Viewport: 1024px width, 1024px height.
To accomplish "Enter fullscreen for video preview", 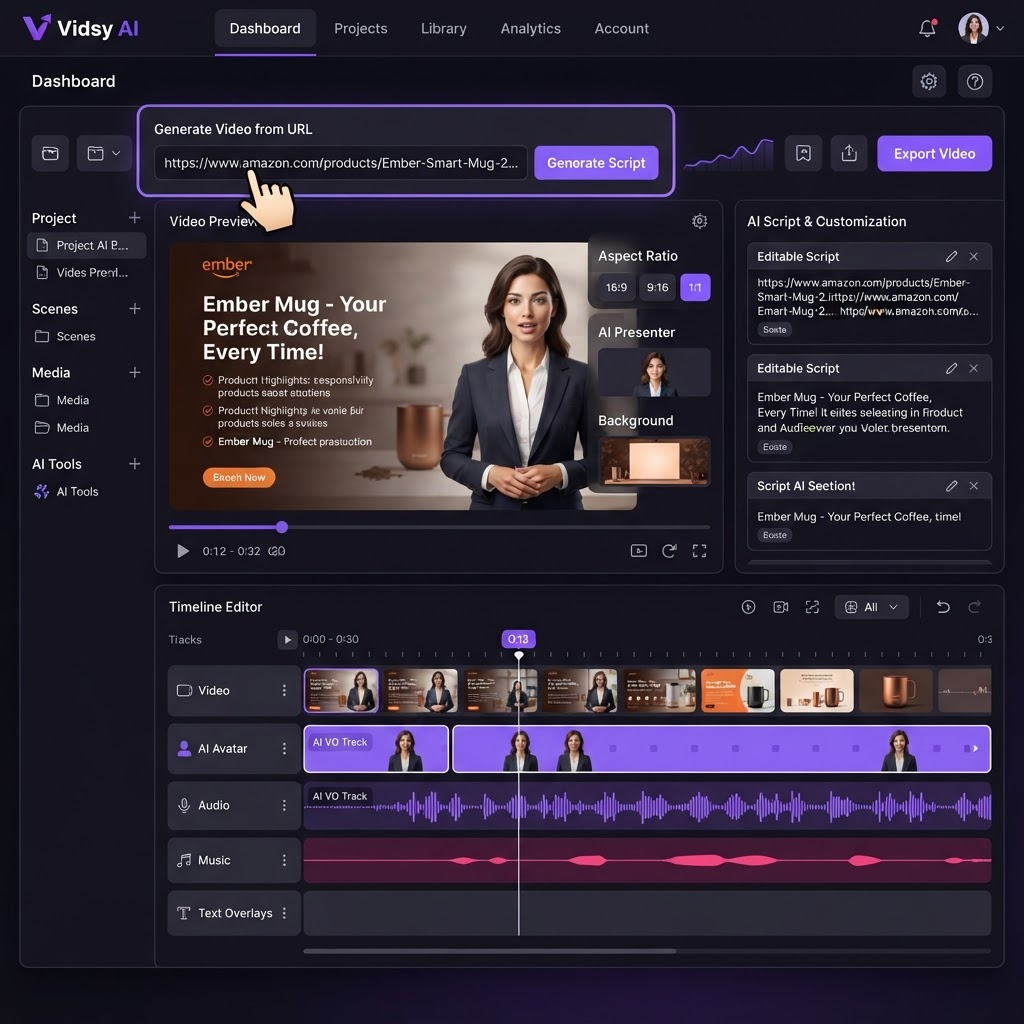I will click(699, 551).
